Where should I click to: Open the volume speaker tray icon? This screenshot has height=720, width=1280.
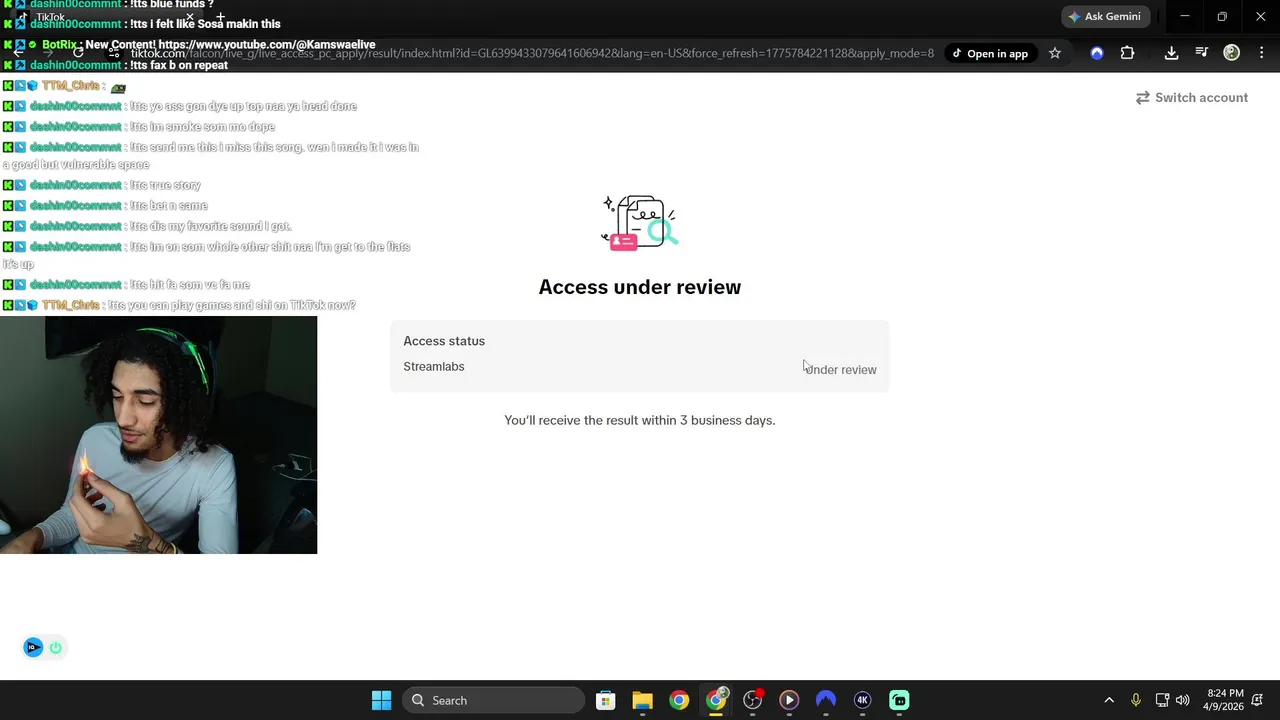coord(1183,700)
